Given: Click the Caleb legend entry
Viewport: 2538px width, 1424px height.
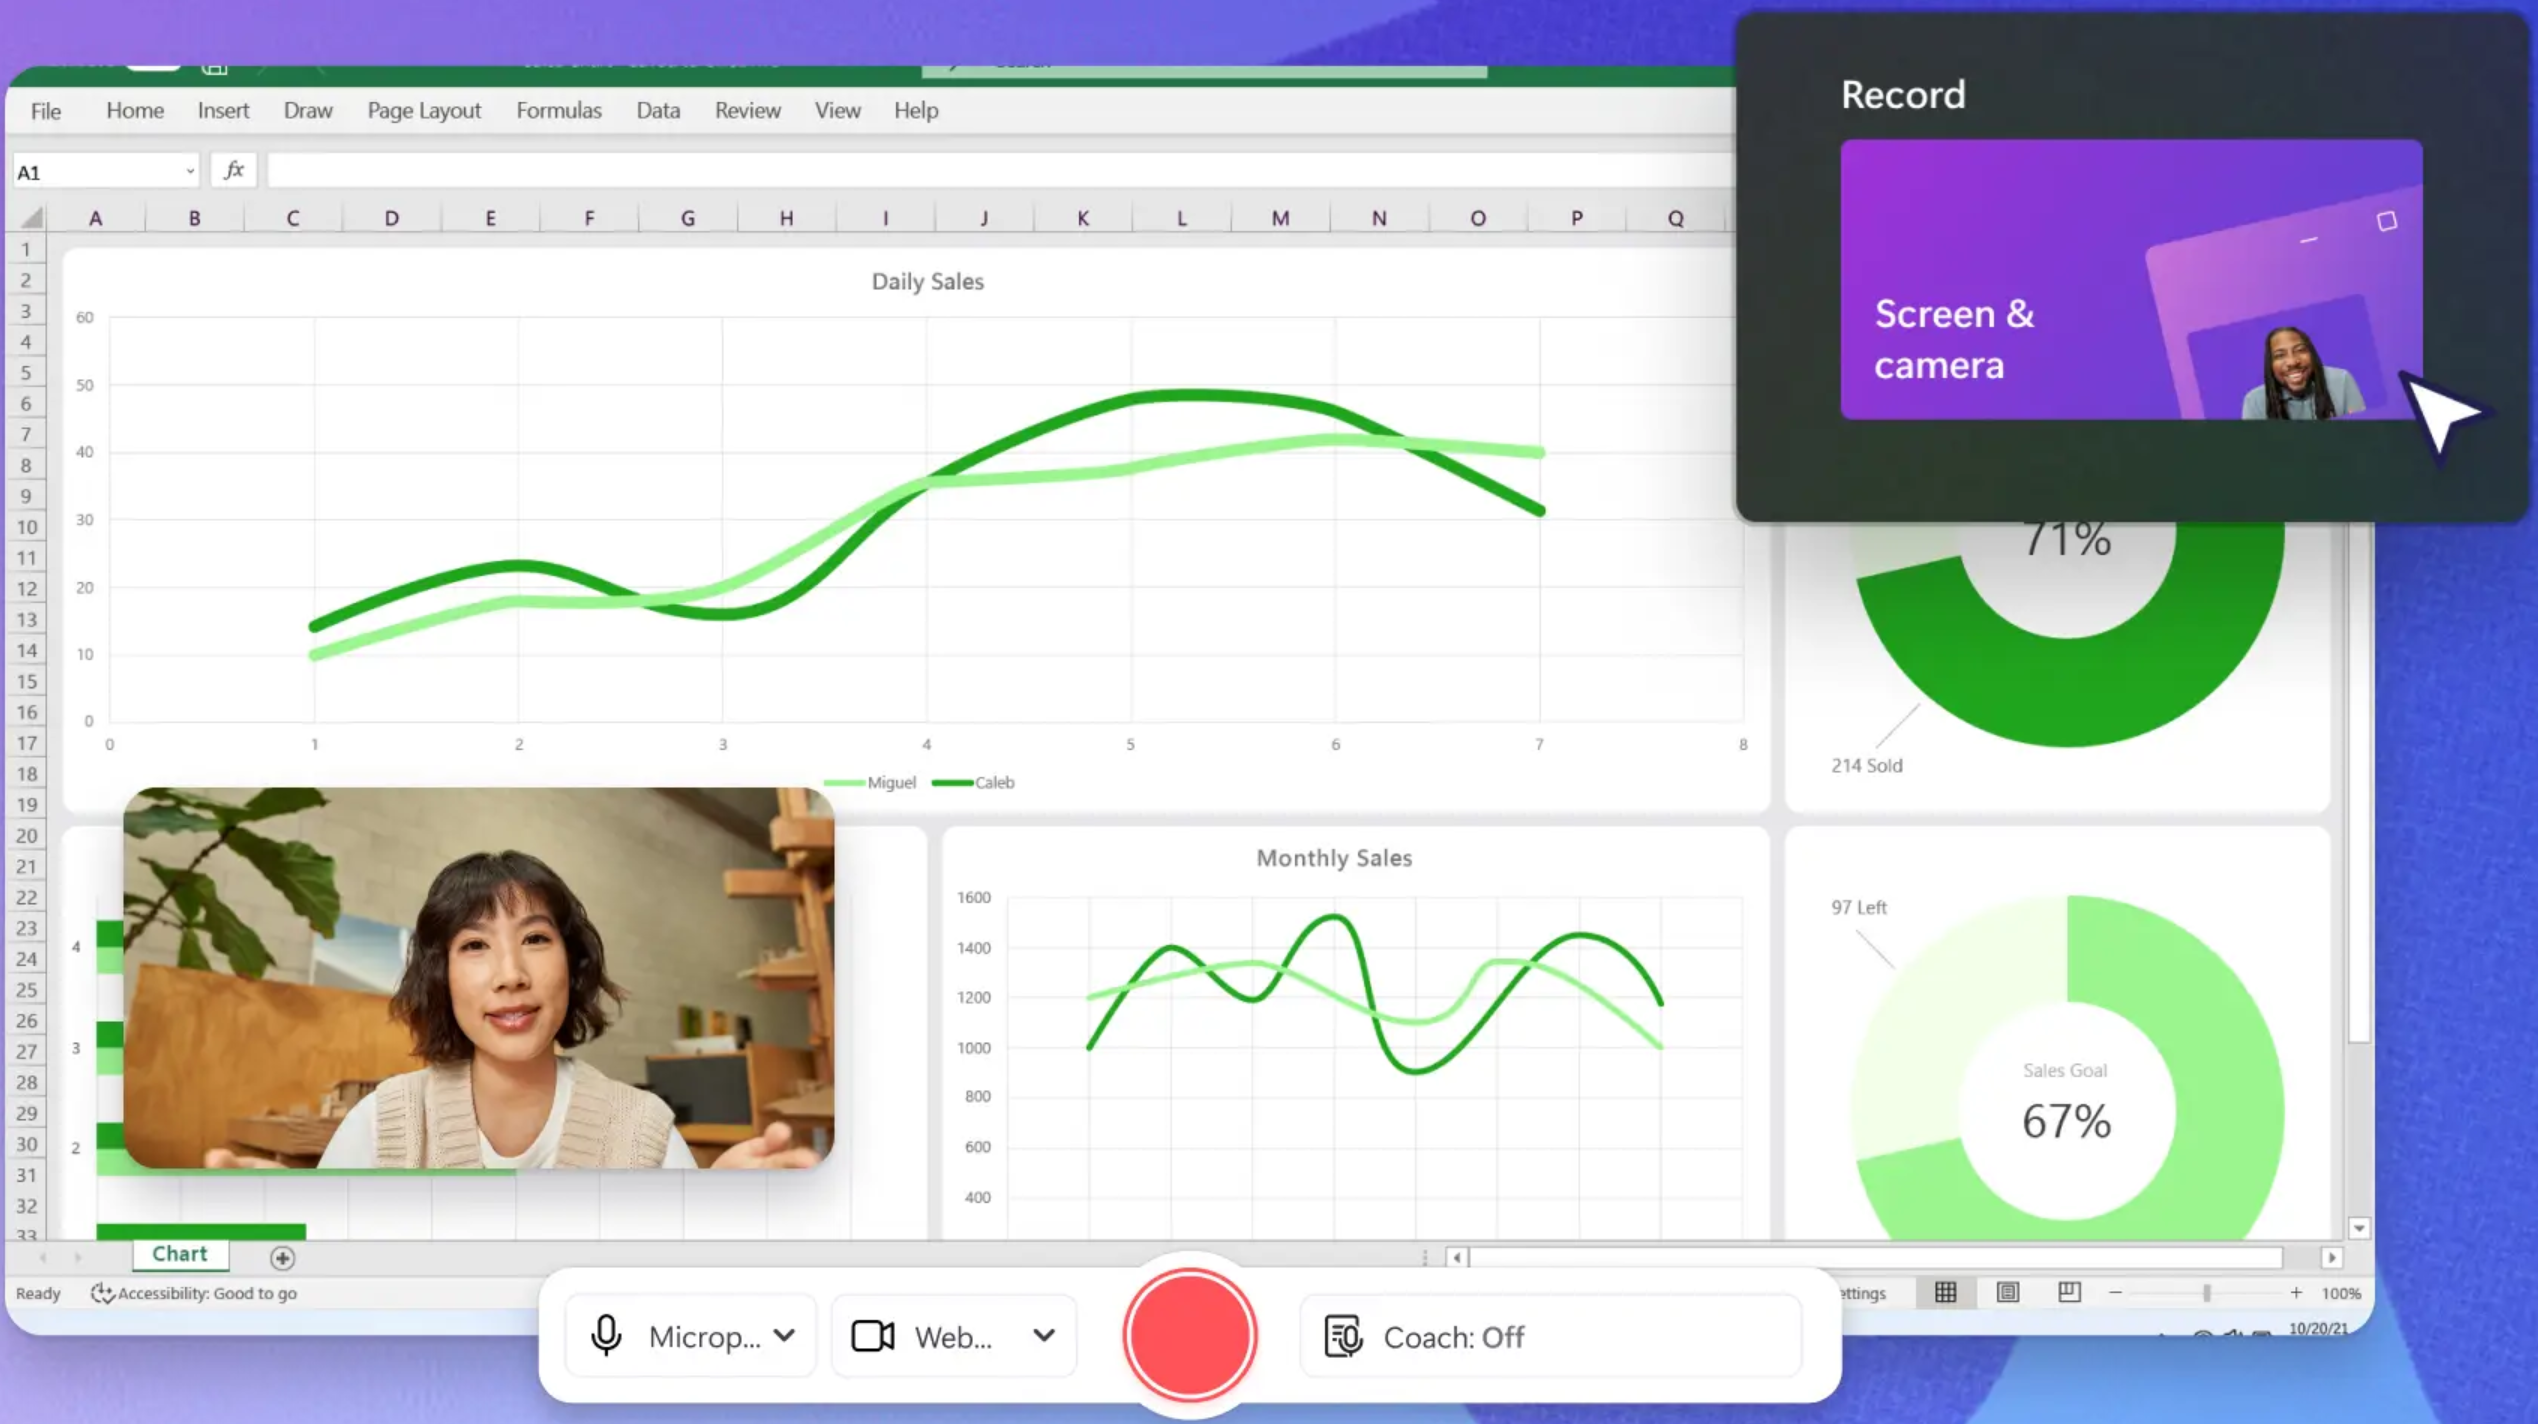Looking at the screenshot, I should [x=973, y=782].
